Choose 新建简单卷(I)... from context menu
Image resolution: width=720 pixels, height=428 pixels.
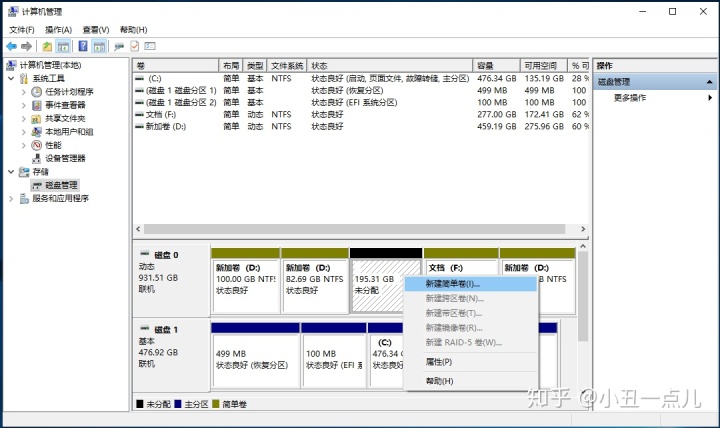(x=470, y=284)
